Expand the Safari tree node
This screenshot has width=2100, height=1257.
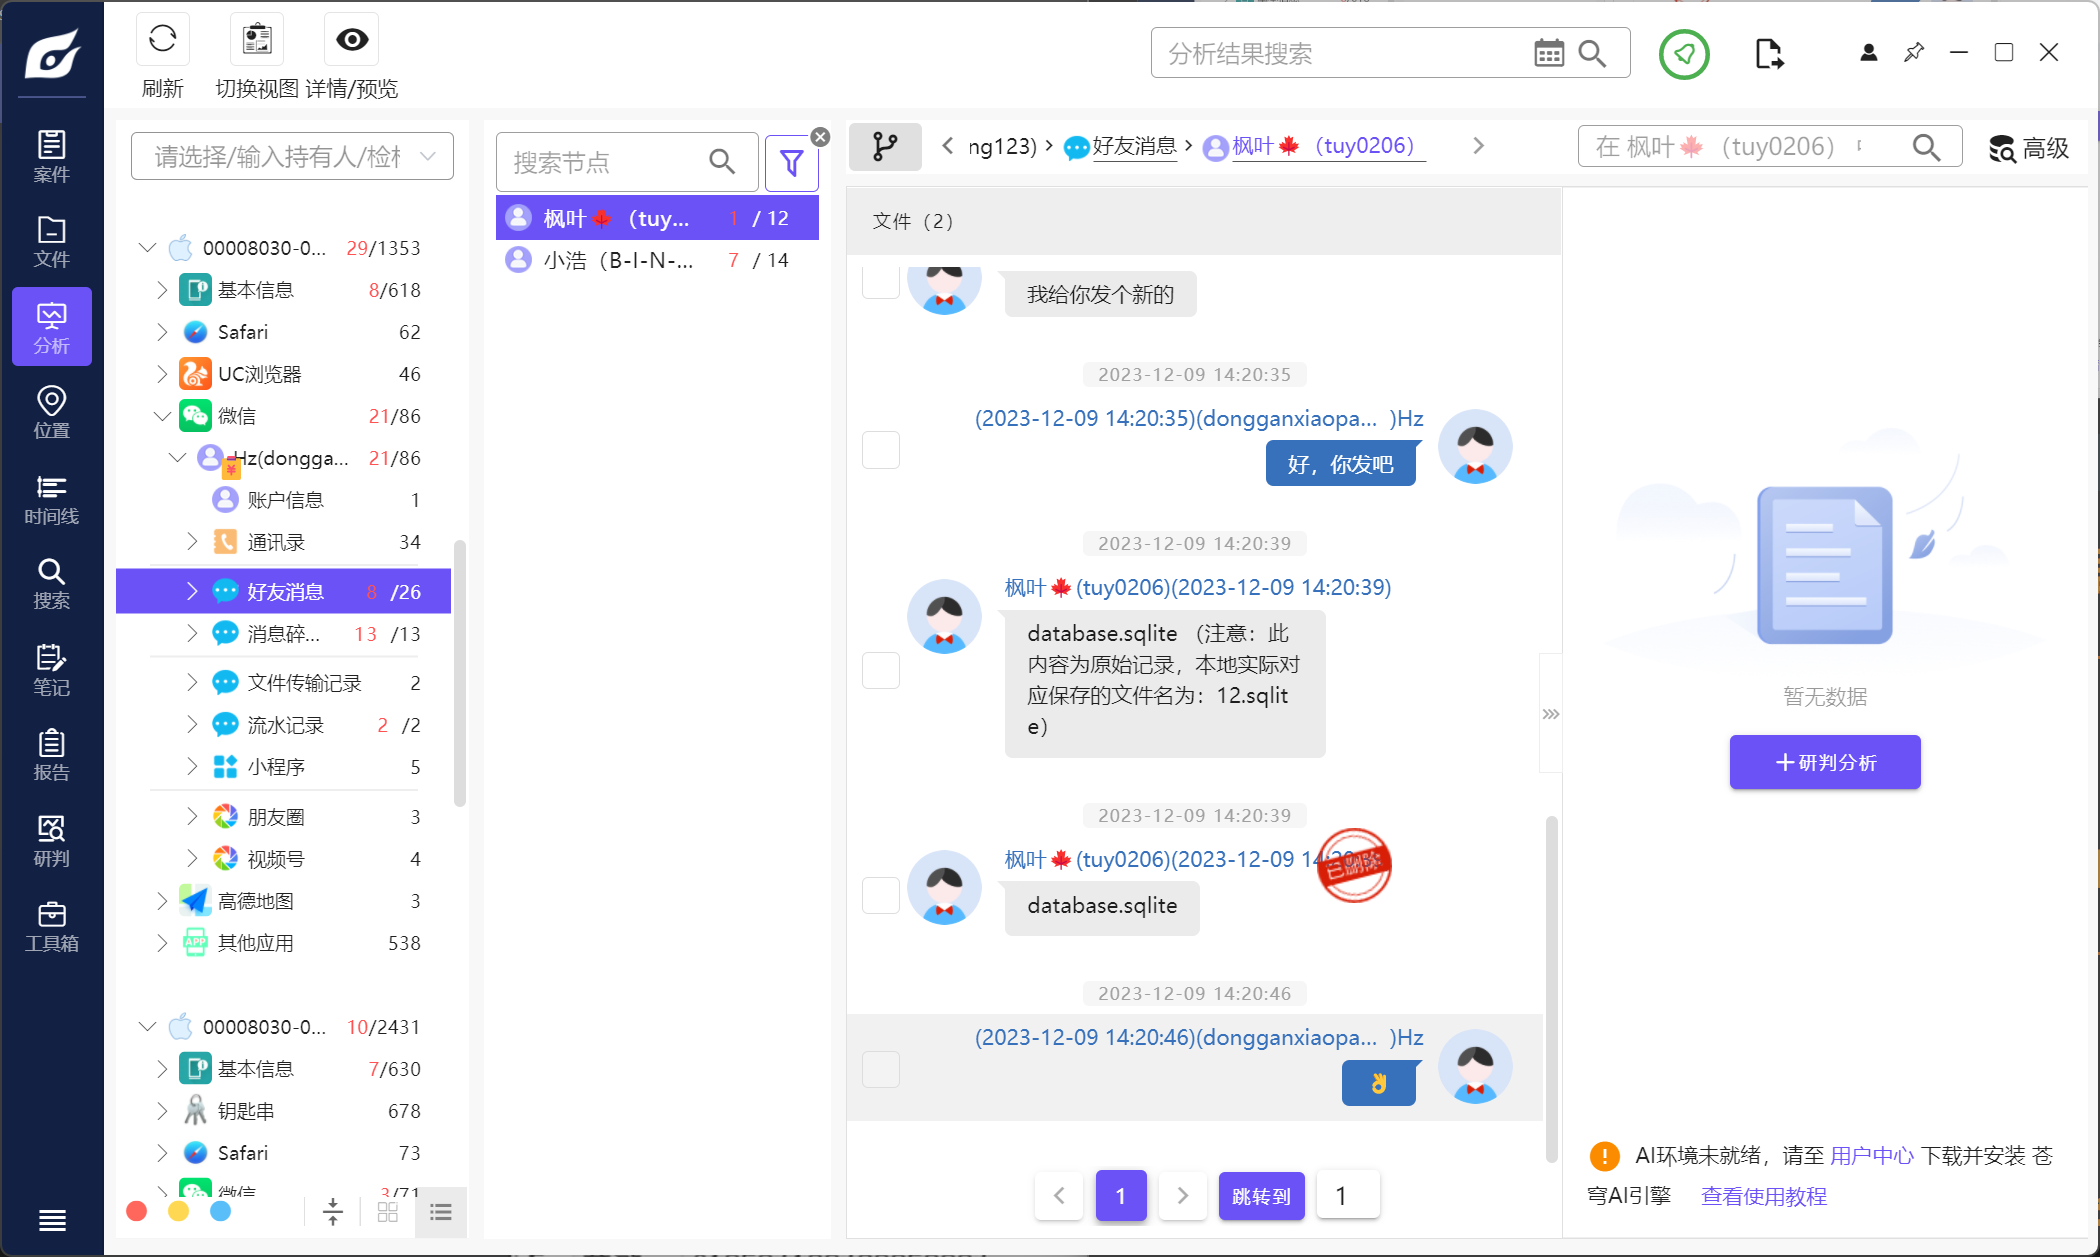(162, 332)
